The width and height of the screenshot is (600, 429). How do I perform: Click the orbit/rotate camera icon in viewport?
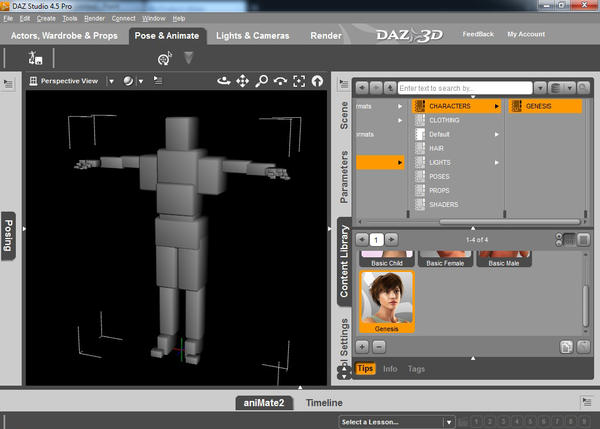tap(223, 80)
